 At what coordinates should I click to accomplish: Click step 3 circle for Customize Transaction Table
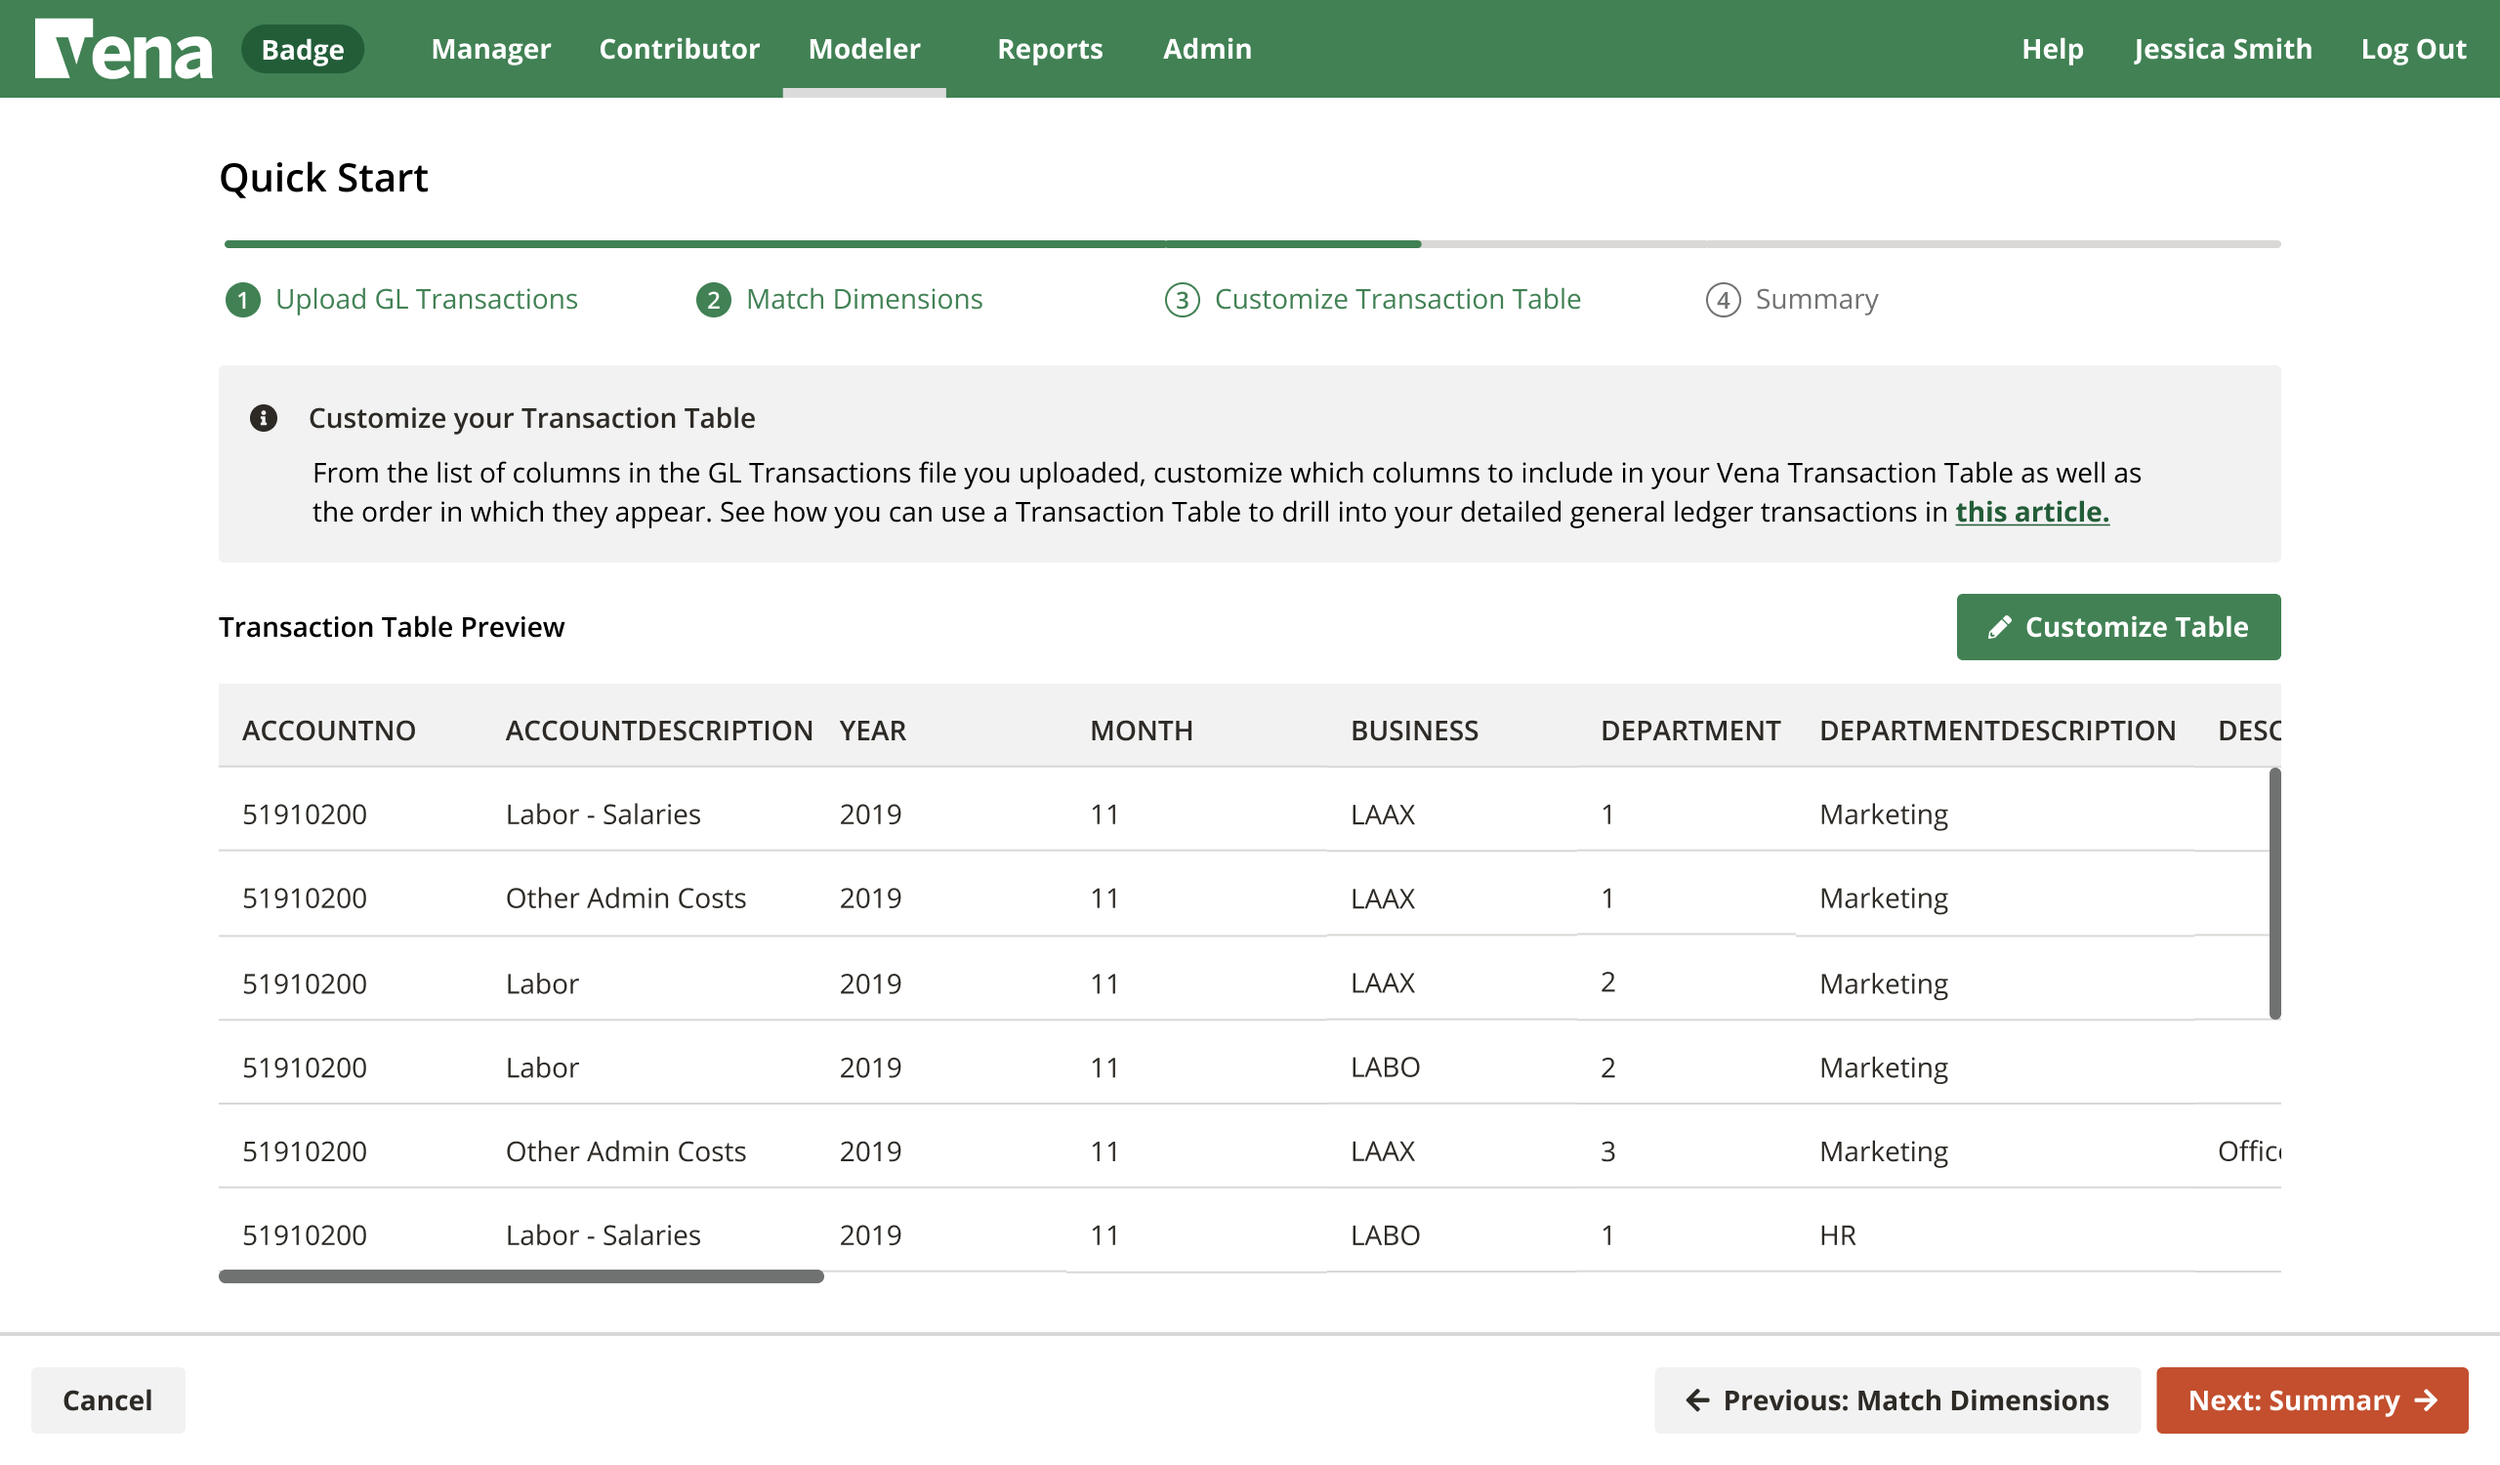1183,298
